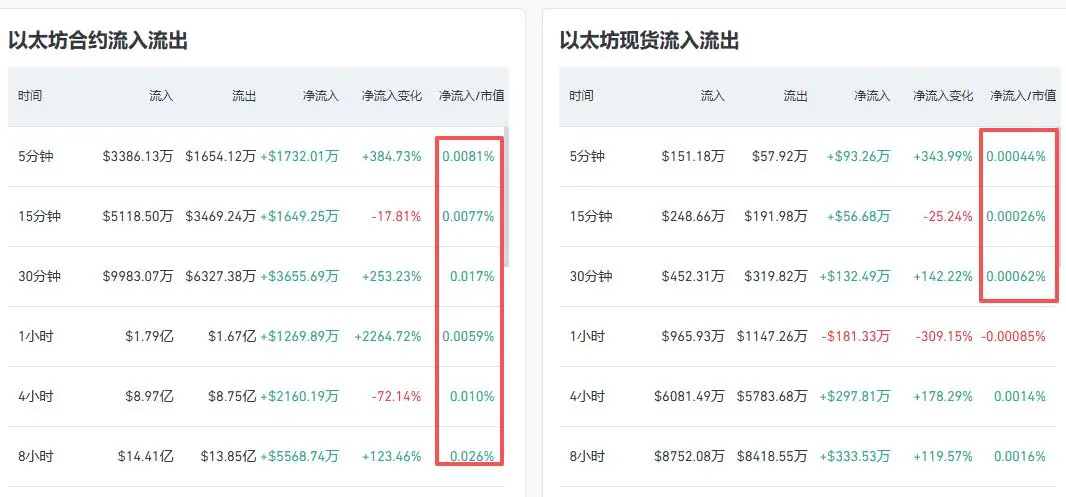Click the net inflow +$1732.01万
The height and width of the screenshot is (497, 1066).
(299, 156)
